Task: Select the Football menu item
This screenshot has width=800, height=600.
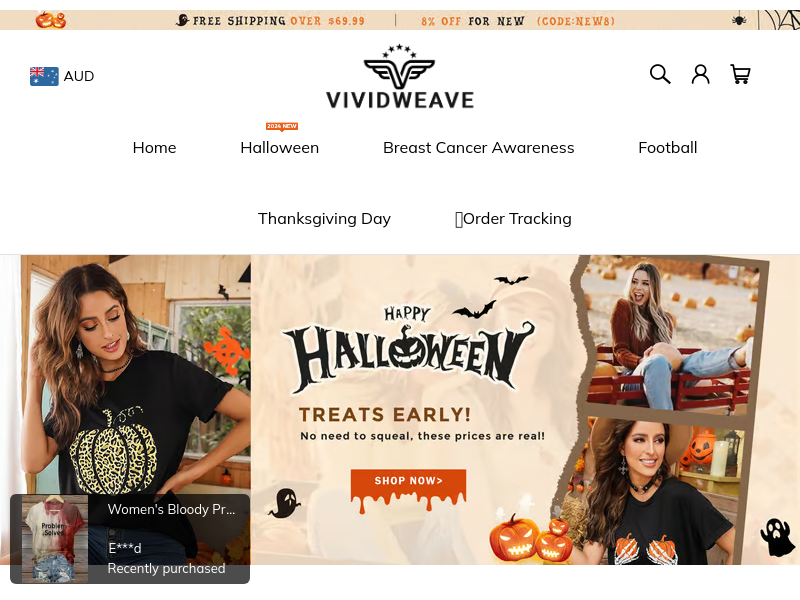Action: pos(667,148)
